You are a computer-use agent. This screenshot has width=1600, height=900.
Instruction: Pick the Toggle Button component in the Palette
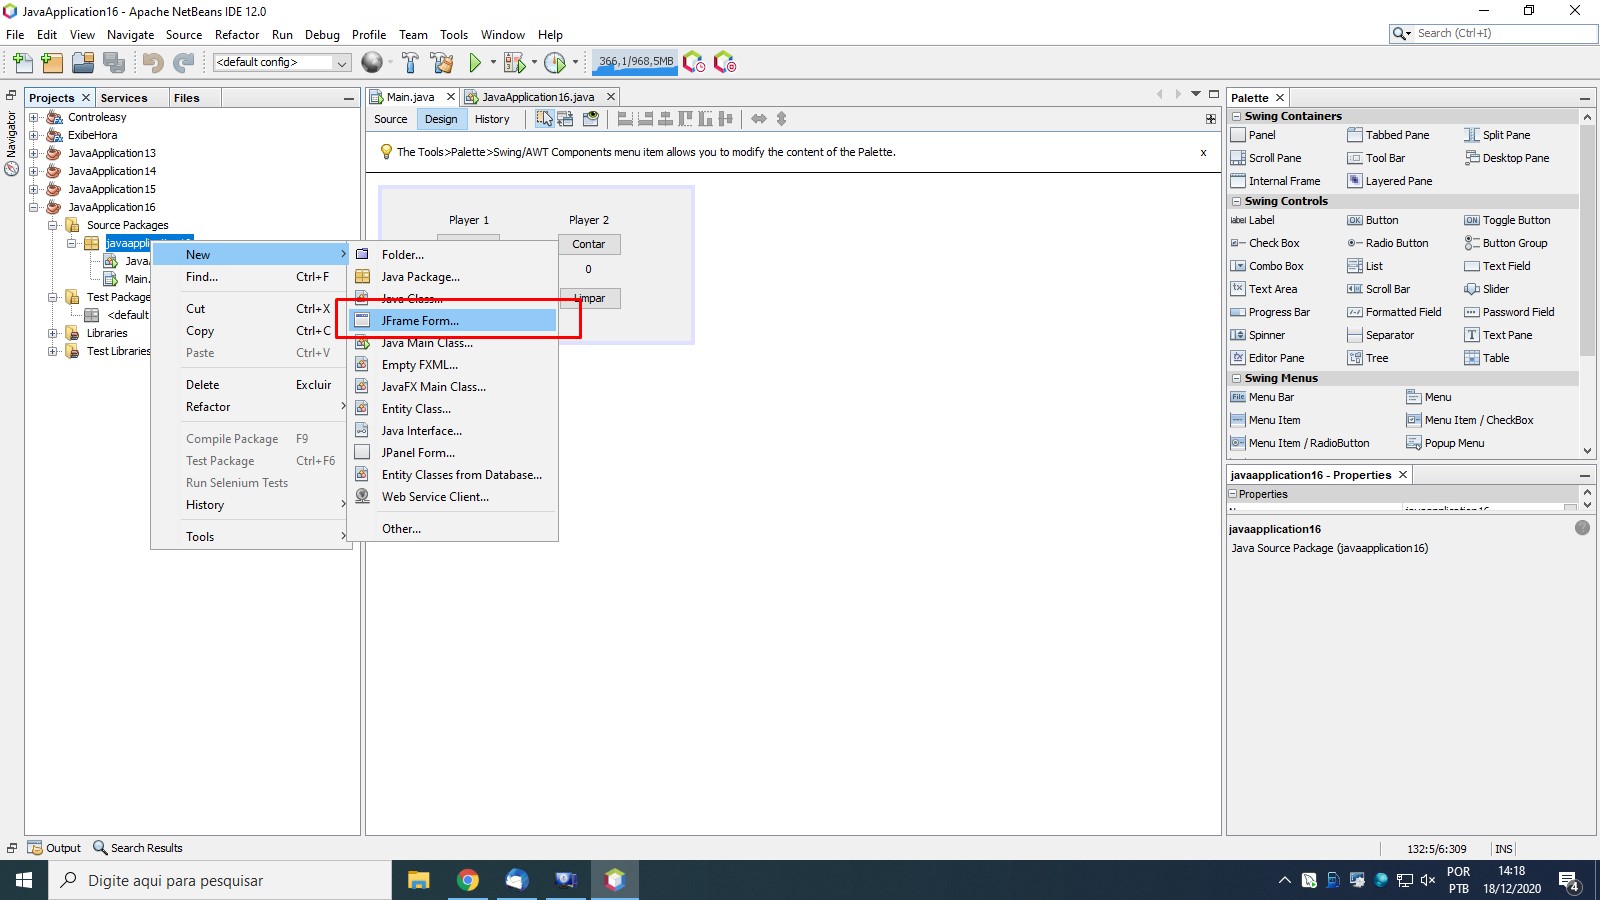[1507, 220]
